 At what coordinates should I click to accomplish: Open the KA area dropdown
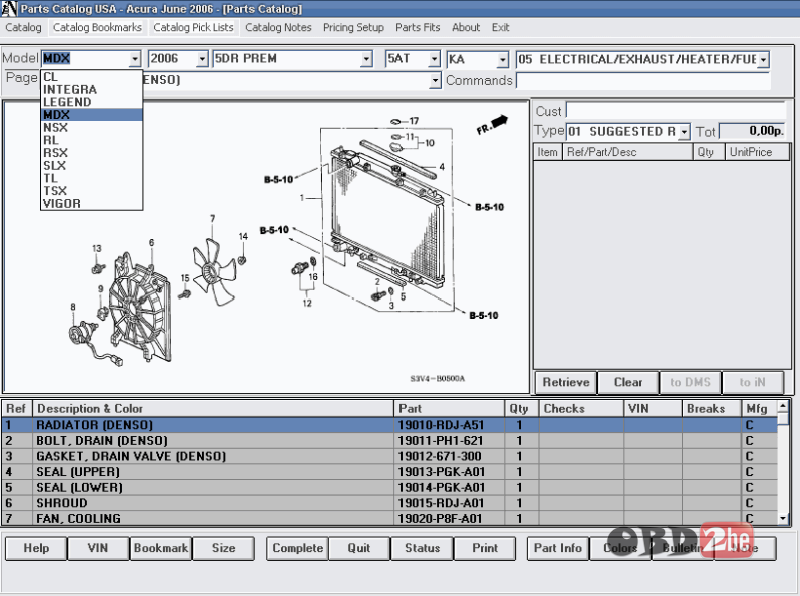(x=503, y=60)
